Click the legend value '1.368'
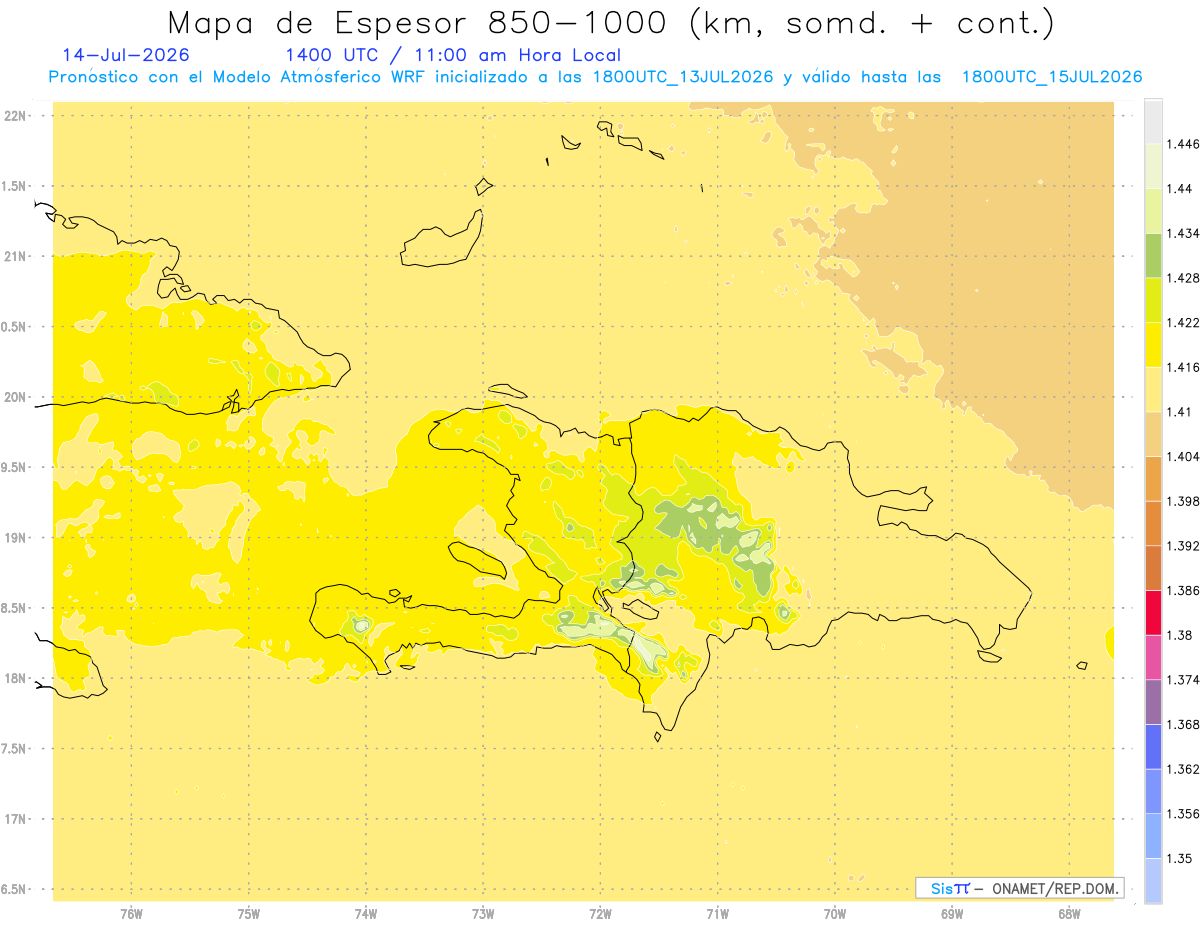The width and height of the screenshot is (1200, 927). (1183, 724)
